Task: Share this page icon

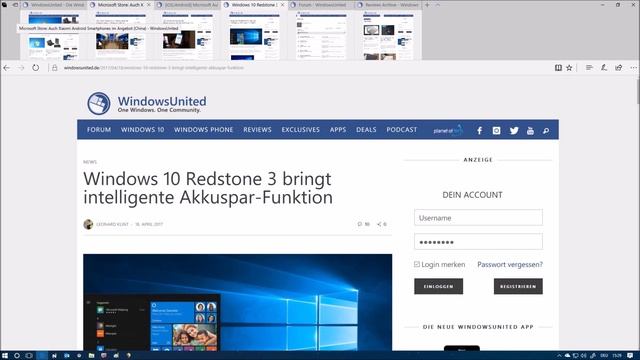Action: tap(618, 68)
